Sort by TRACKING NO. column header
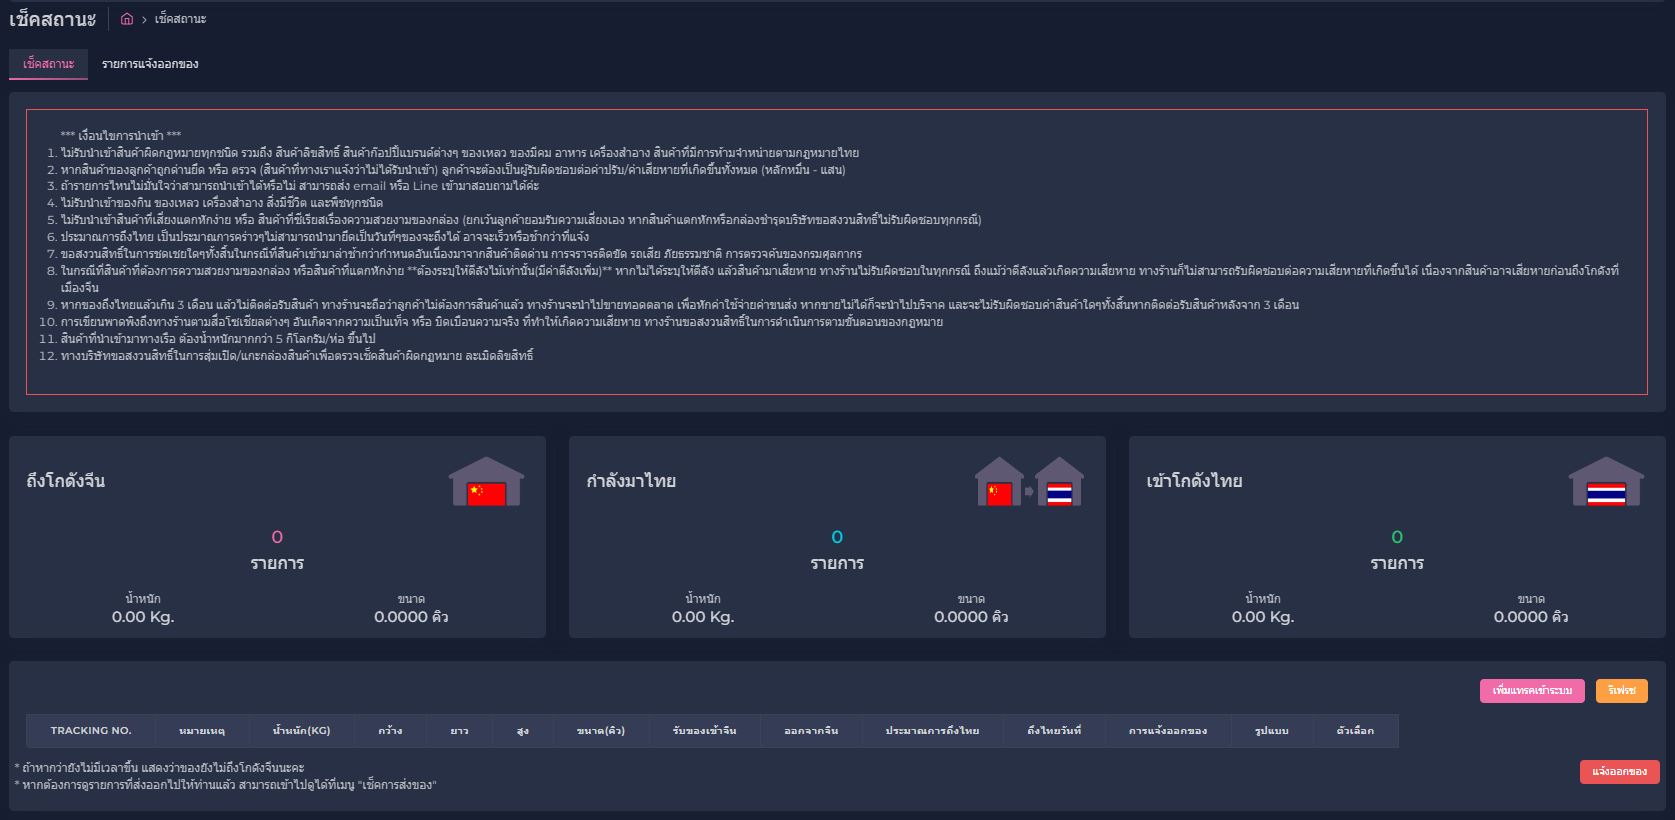Image resolution: width=1675 pixels, height=820 pixels. pyautogui.click(x=91, y=731)
